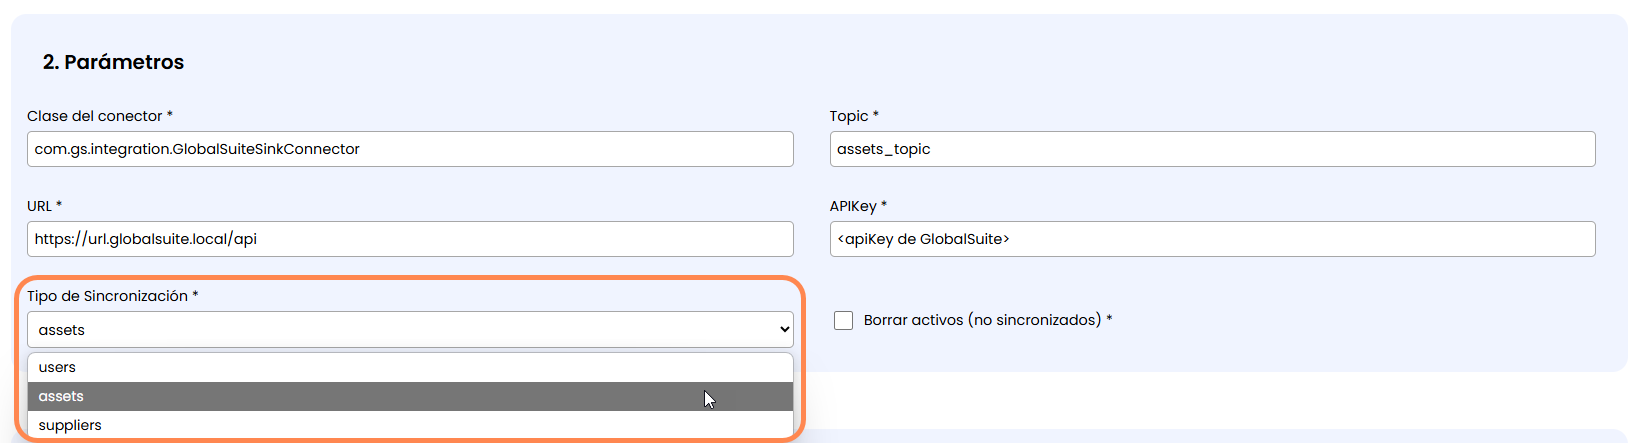This screenshot has width=1632, height=443.
Task: Click the Clase del conector input field
Action: (x=410, y=149)
